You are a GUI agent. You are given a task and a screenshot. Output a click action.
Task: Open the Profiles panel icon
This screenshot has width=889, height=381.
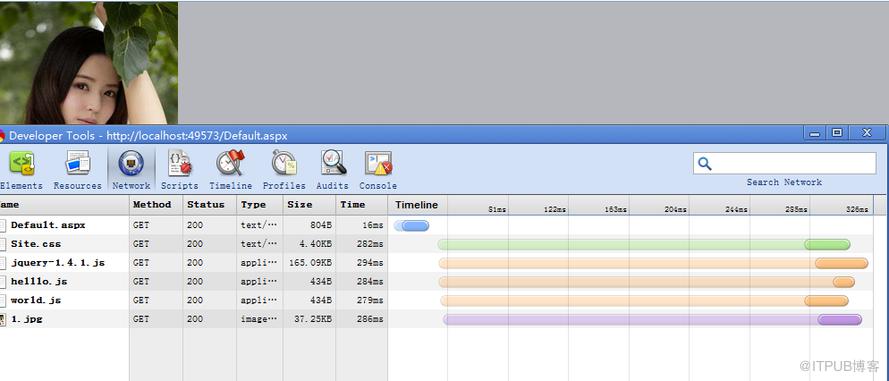coord(284,163)
